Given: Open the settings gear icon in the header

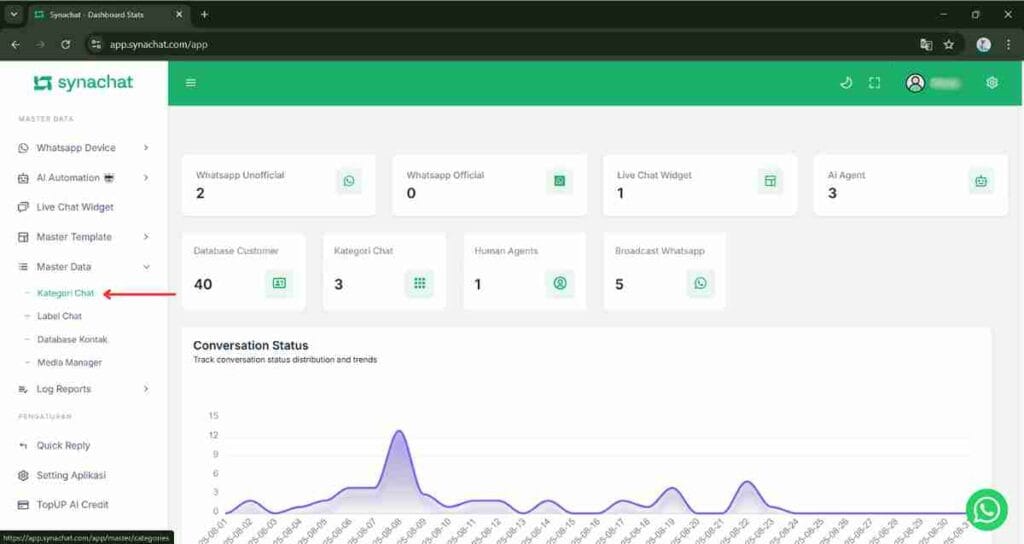Looking at the screenshot, I should click(x=992, y=82).
